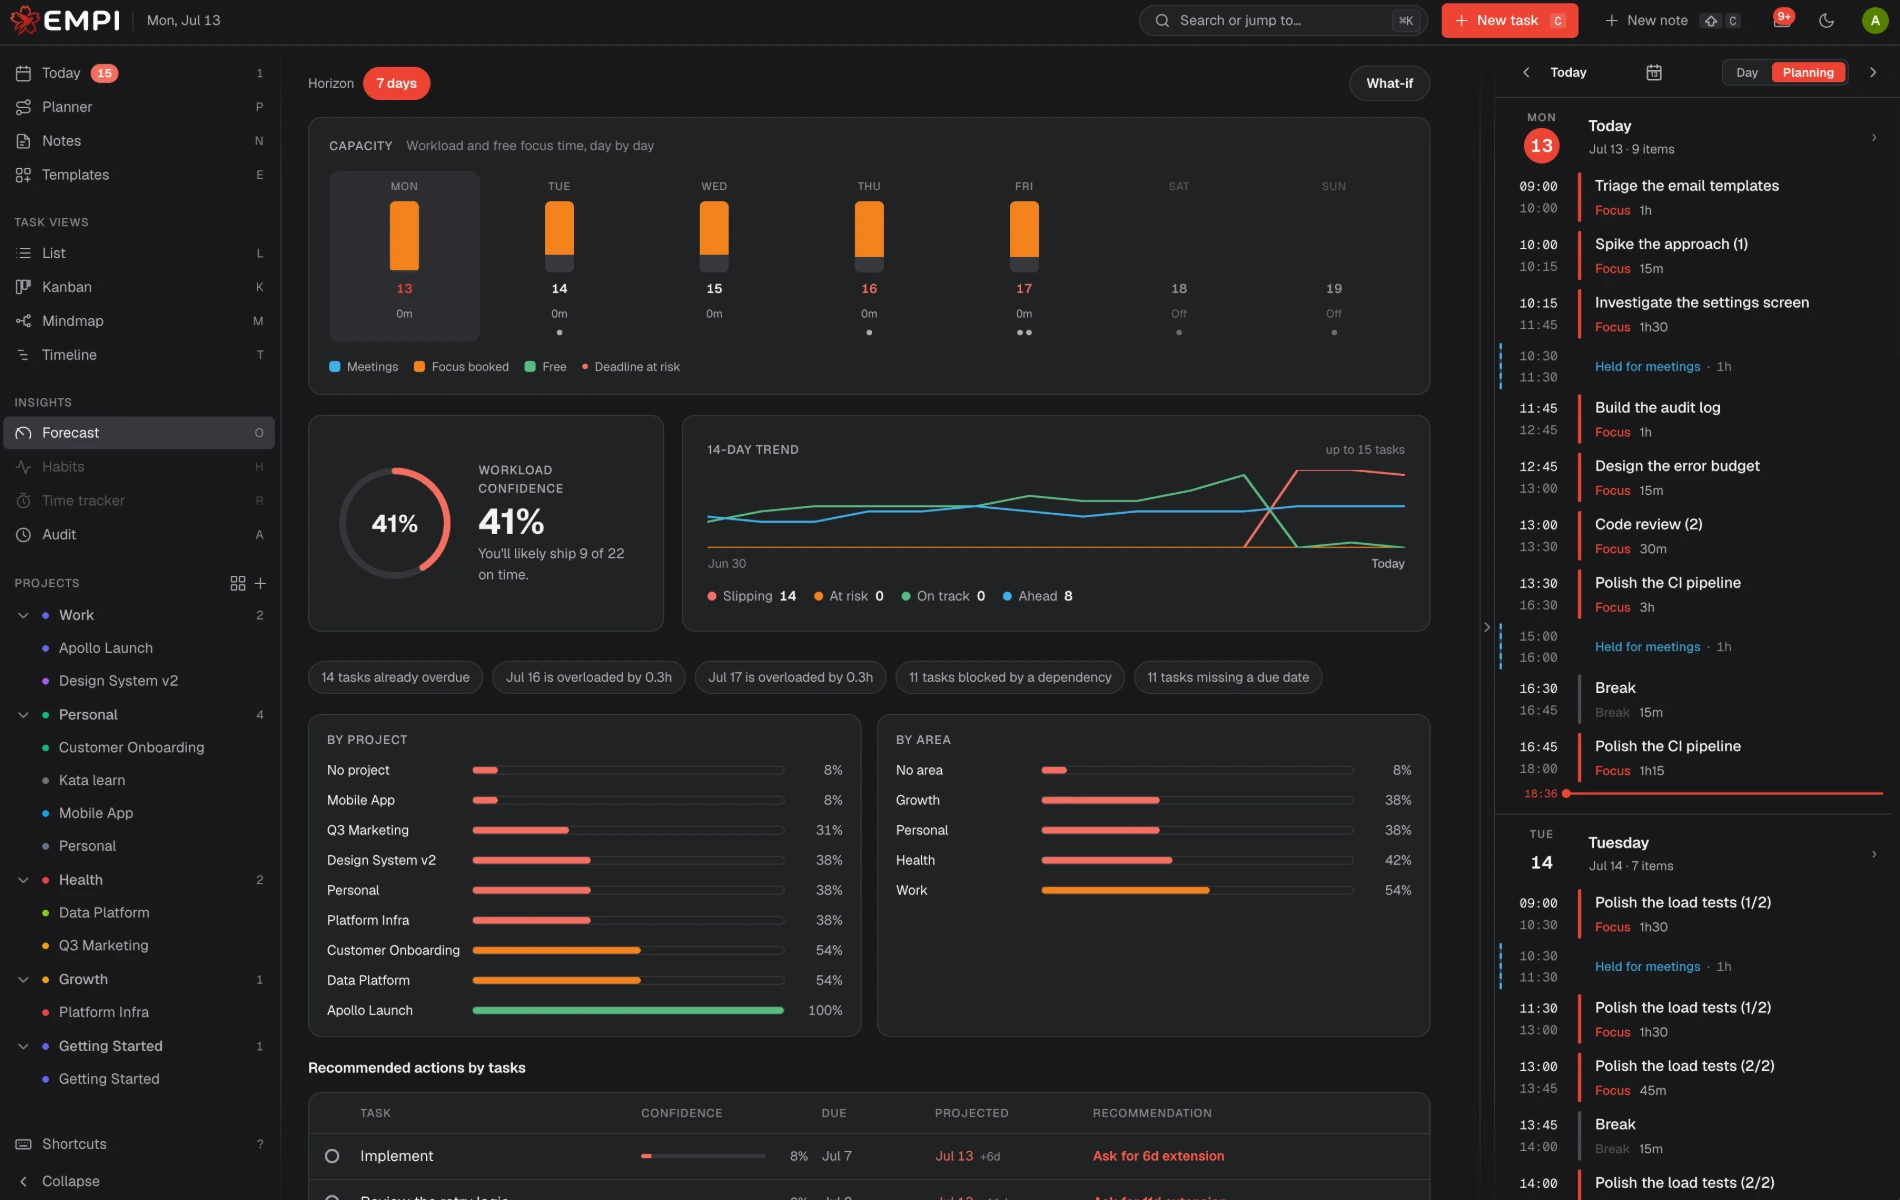The height and width of the screenshot is (1200, 1900).
Task: Open the Timeline task view
Action: [x=140, y=355]
